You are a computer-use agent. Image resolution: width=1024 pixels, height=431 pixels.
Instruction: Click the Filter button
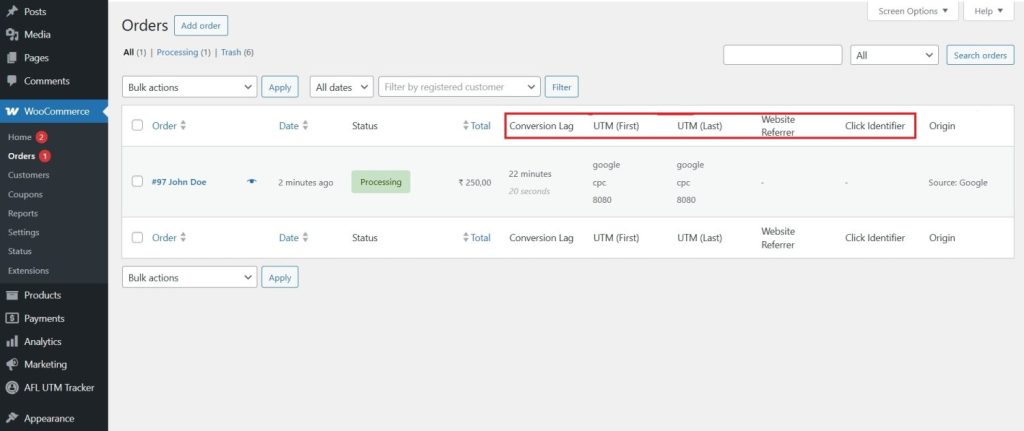[562, 87]
